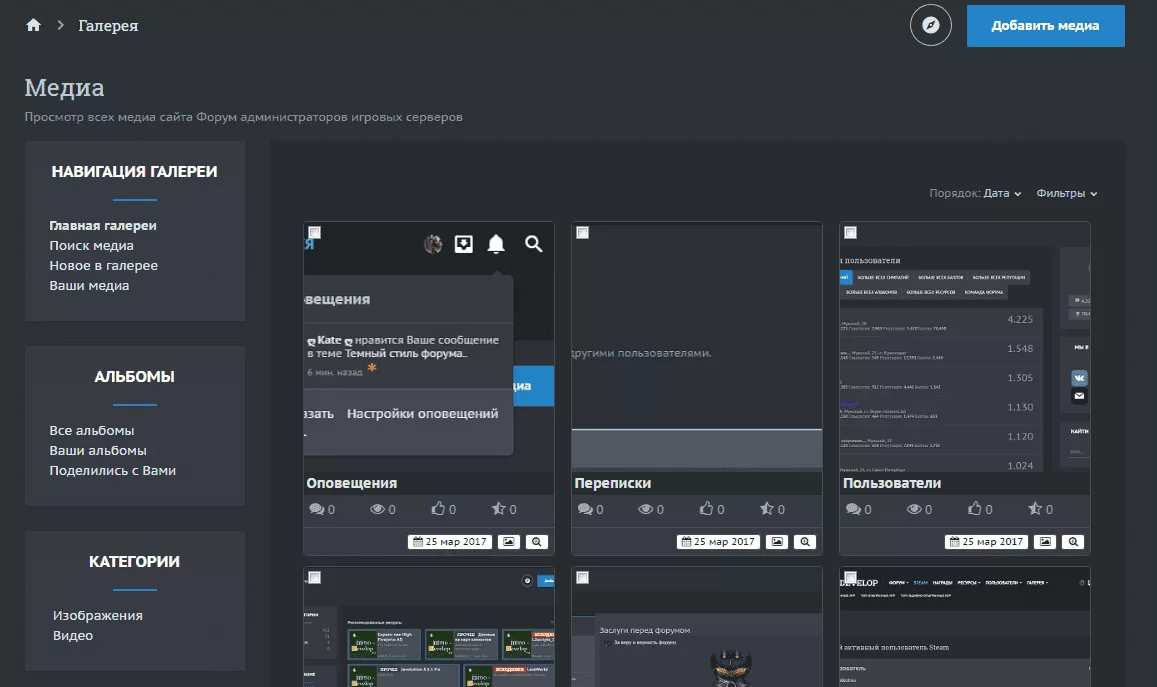The height and width of the screenshot is (687, 1157).
Task: Like the Оповещения media thumbs-up
Action: click(x=438, y=508)
